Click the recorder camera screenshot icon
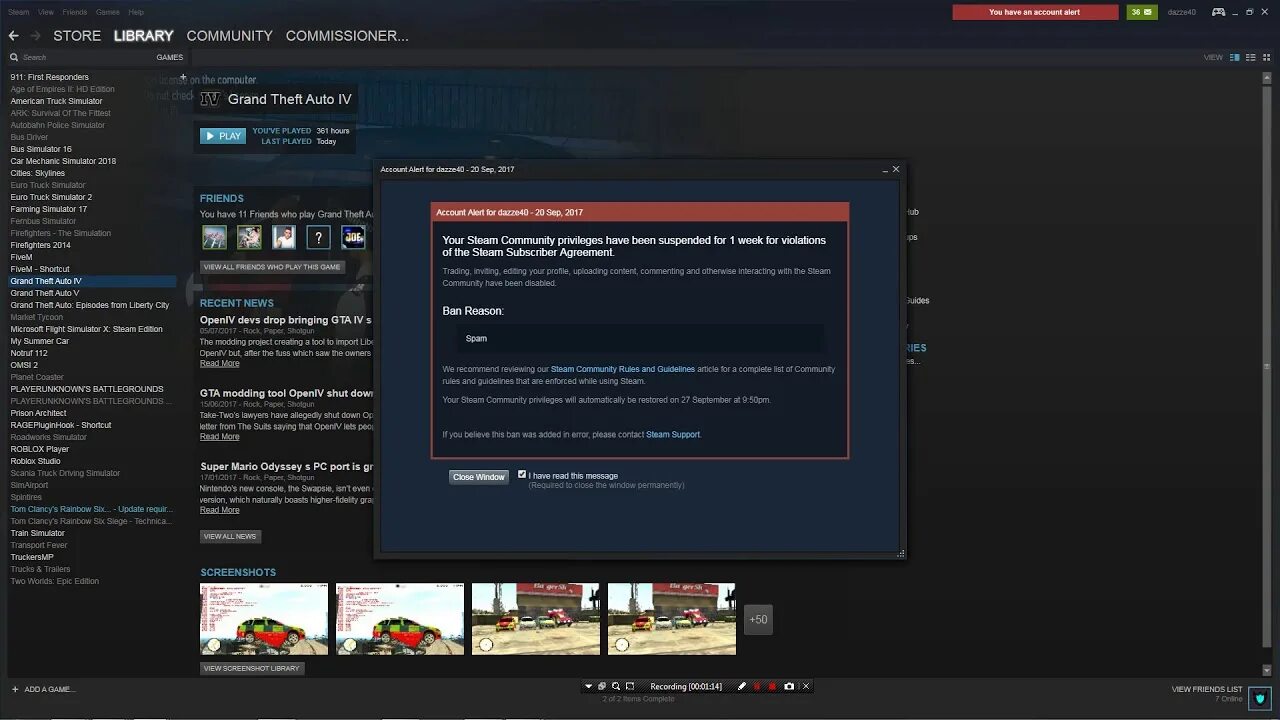1280x720 pixels. tap(789, 686)
